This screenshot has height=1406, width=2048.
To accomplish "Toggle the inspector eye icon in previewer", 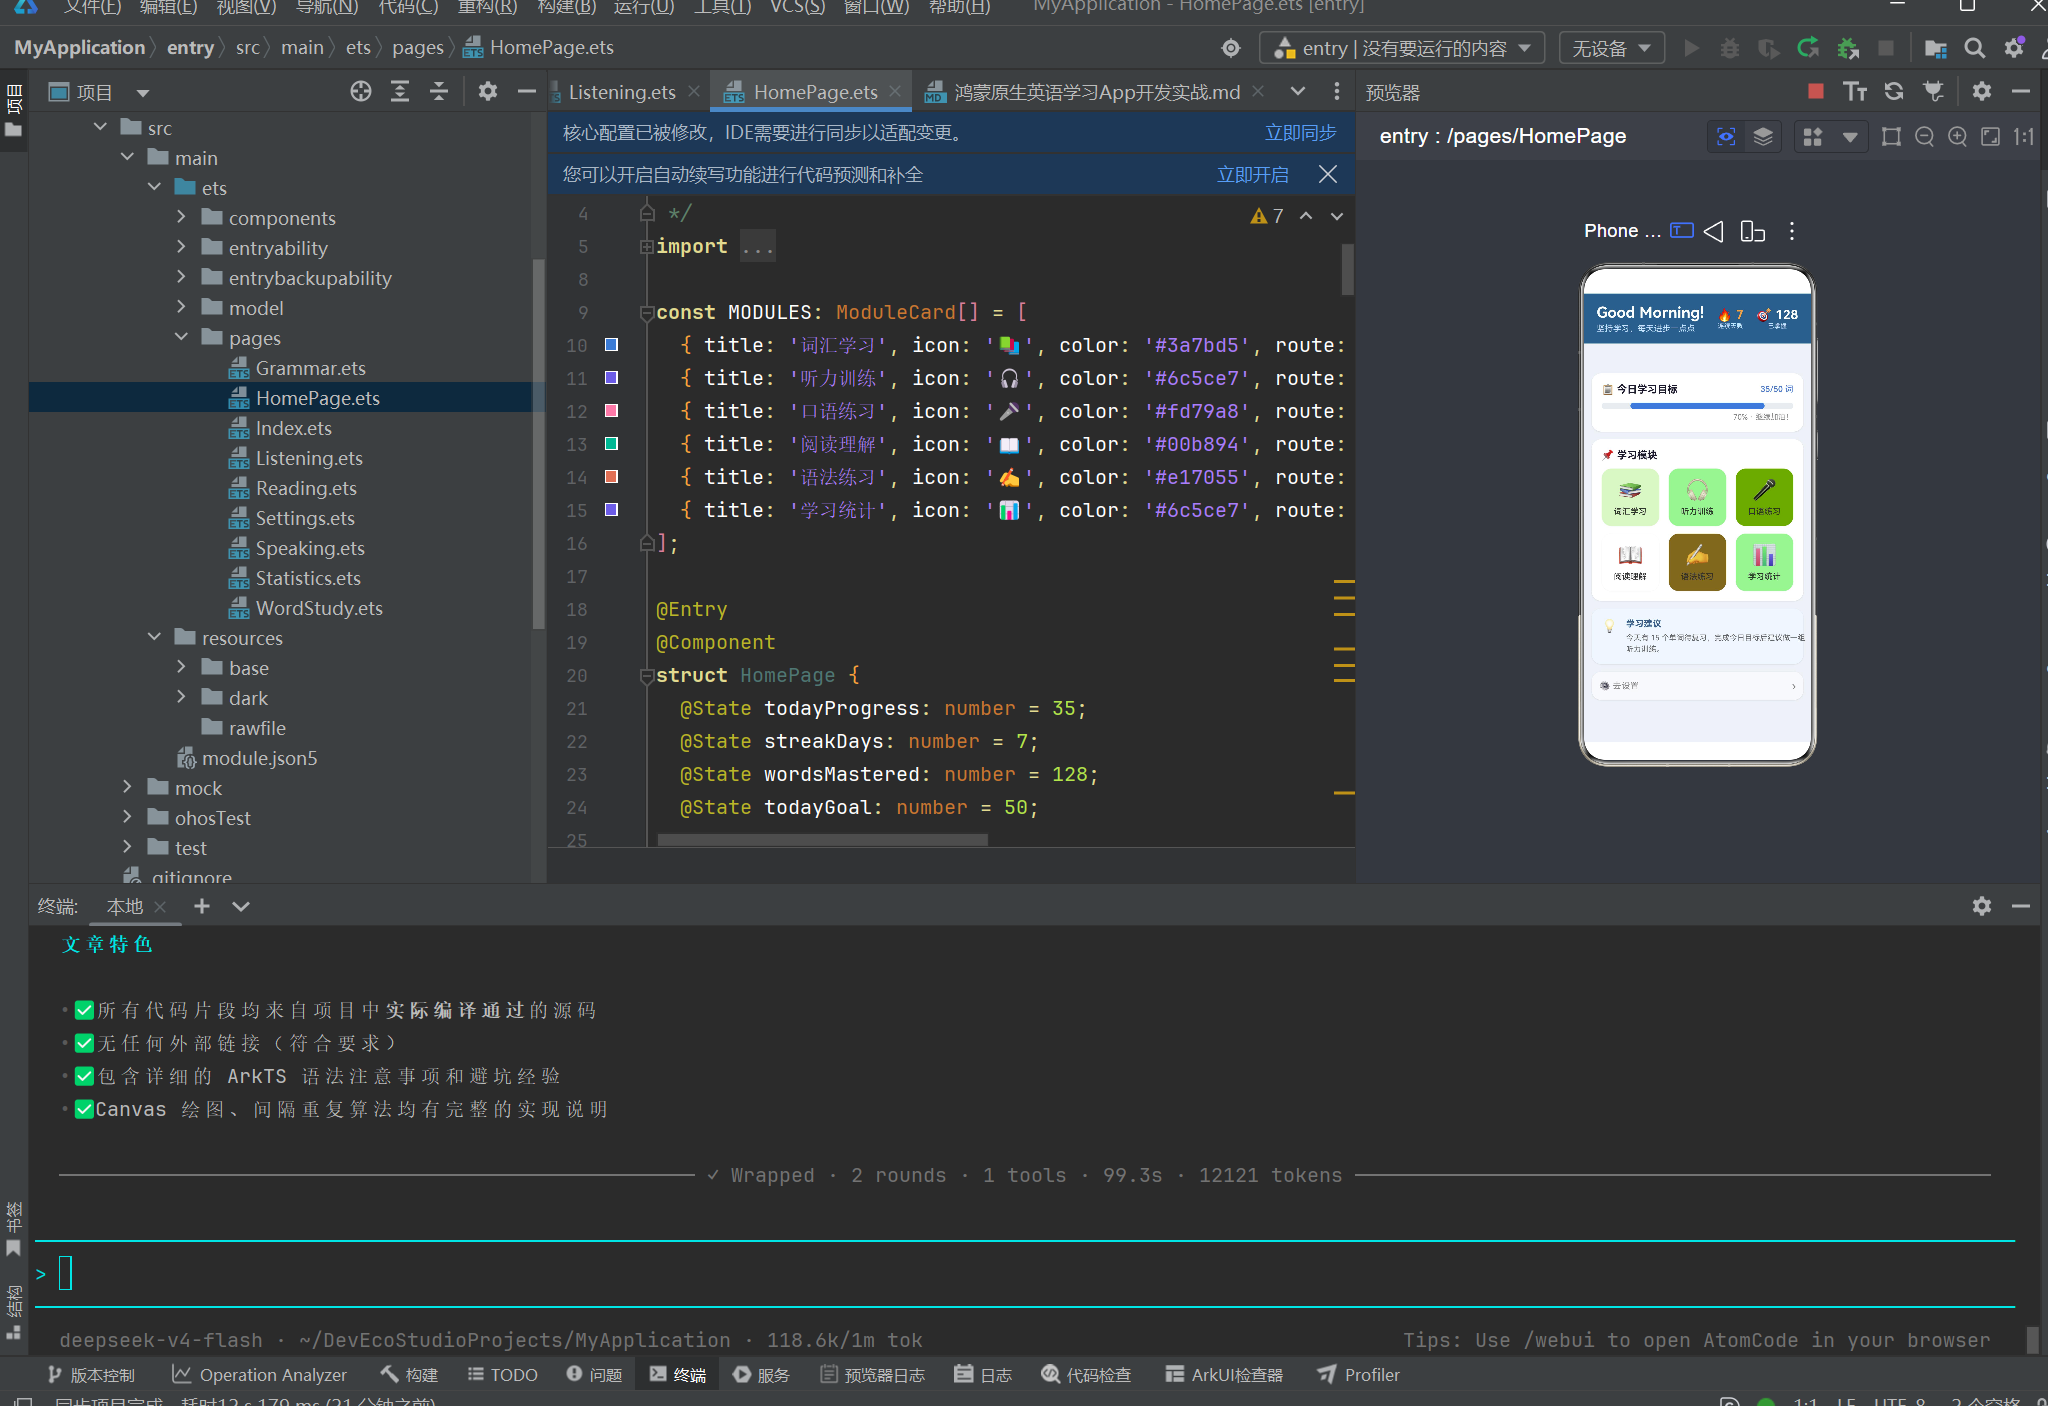I will tap(1726, 137).
